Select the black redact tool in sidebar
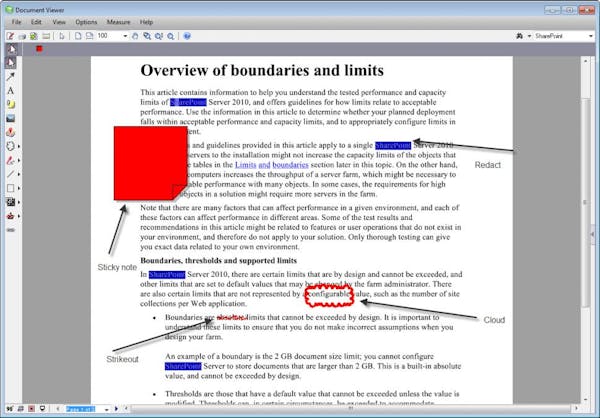 (11, 202)
